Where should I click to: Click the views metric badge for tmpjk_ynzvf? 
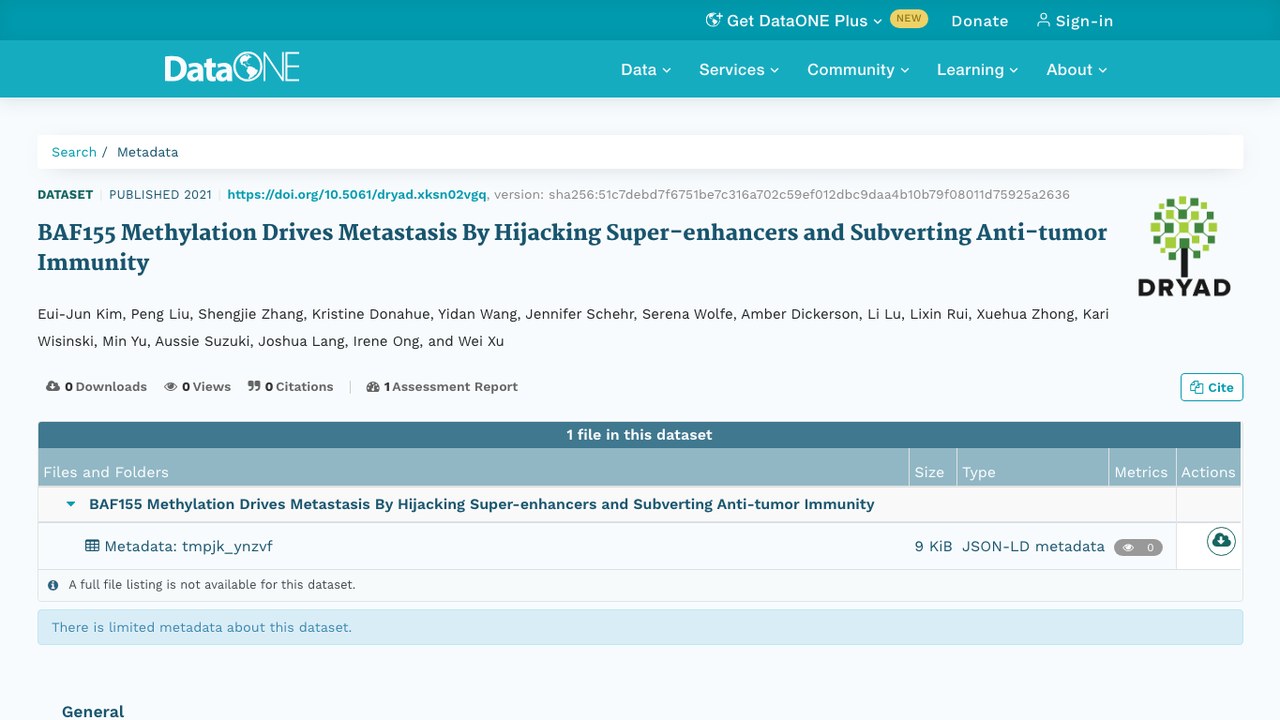tap(1138, 547)
